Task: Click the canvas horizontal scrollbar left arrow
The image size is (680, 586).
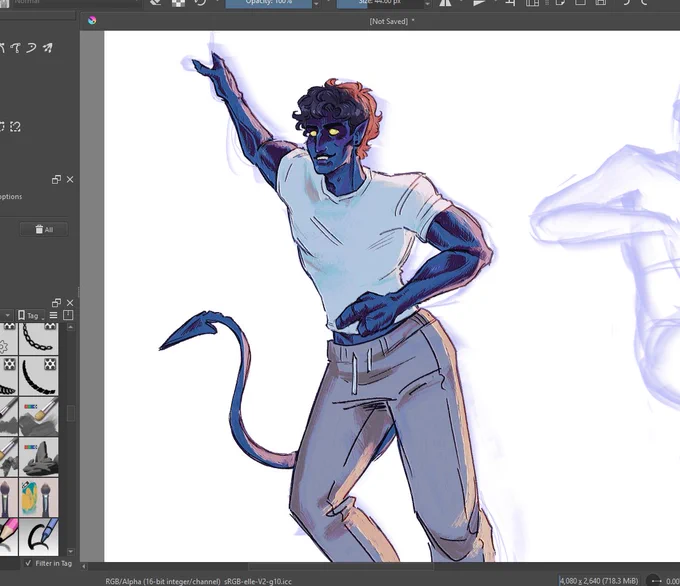Action: pyautogui.click(x=84, y=566)
